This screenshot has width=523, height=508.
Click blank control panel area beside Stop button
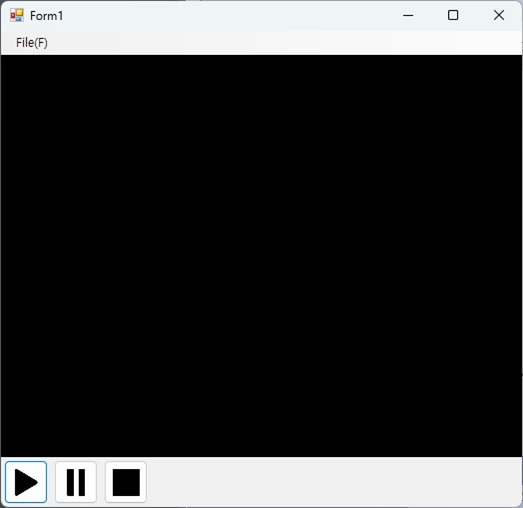point(334,482)
